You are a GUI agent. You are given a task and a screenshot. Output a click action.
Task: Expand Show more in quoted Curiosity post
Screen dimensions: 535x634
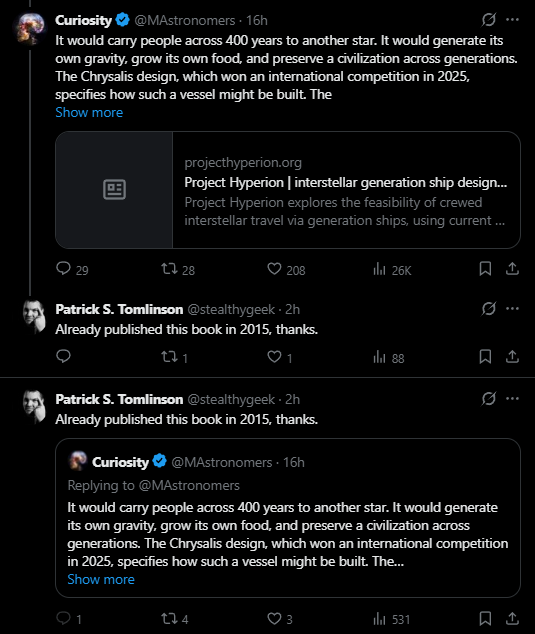tap(101, 579)
